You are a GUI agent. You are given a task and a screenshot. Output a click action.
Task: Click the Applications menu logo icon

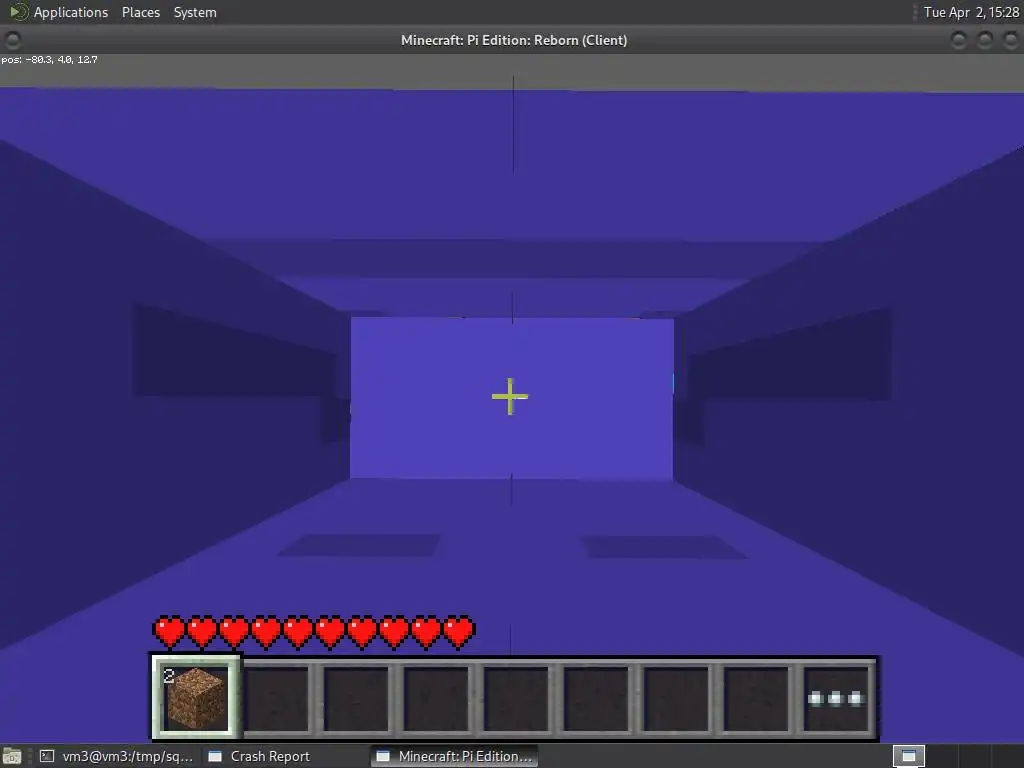coord(18,12)
